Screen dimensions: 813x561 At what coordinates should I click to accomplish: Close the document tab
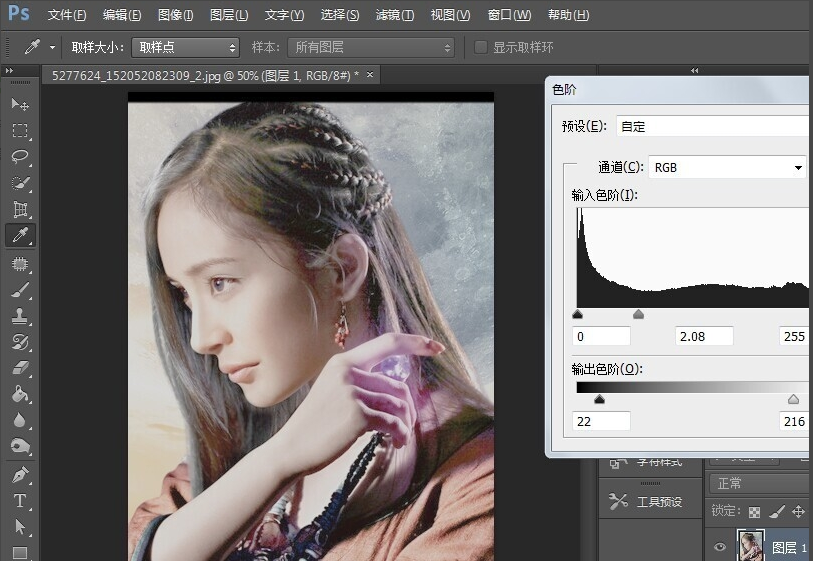click(370, 75)
